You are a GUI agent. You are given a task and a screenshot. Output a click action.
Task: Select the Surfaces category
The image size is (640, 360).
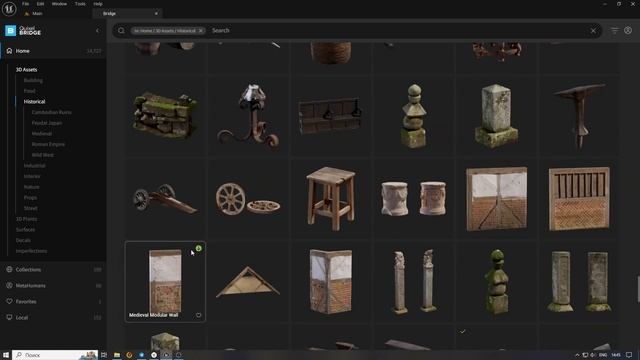(x=25, y=230)
